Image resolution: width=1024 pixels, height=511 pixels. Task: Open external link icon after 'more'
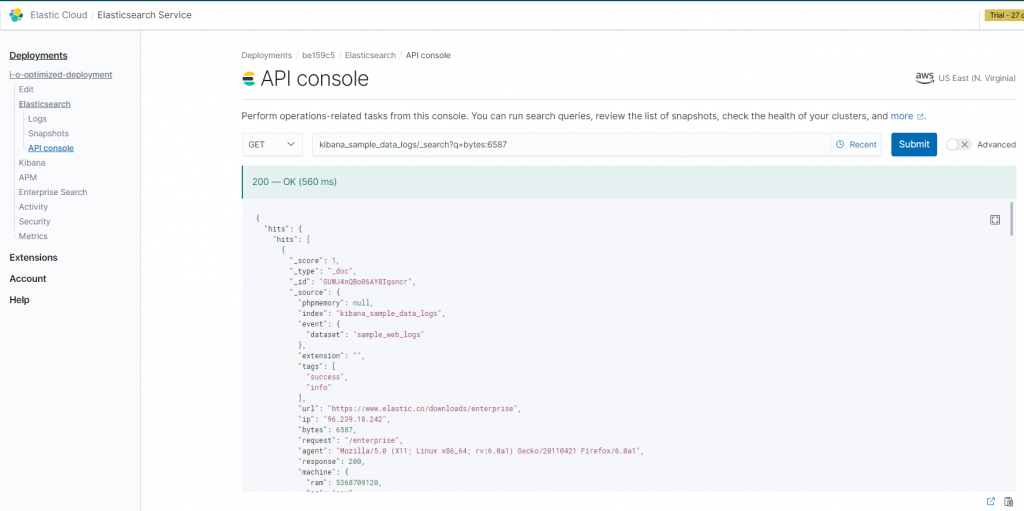point(921,117)
